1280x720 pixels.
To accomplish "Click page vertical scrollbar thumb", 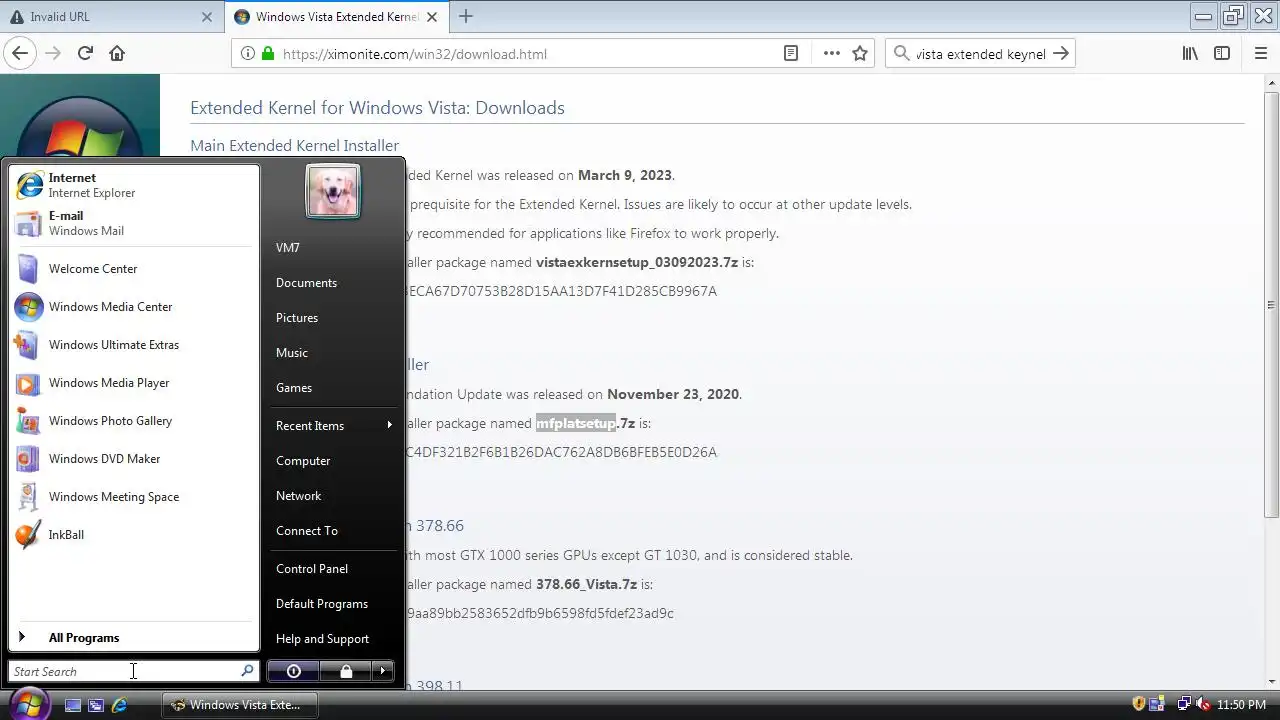I will [1272, 305].
